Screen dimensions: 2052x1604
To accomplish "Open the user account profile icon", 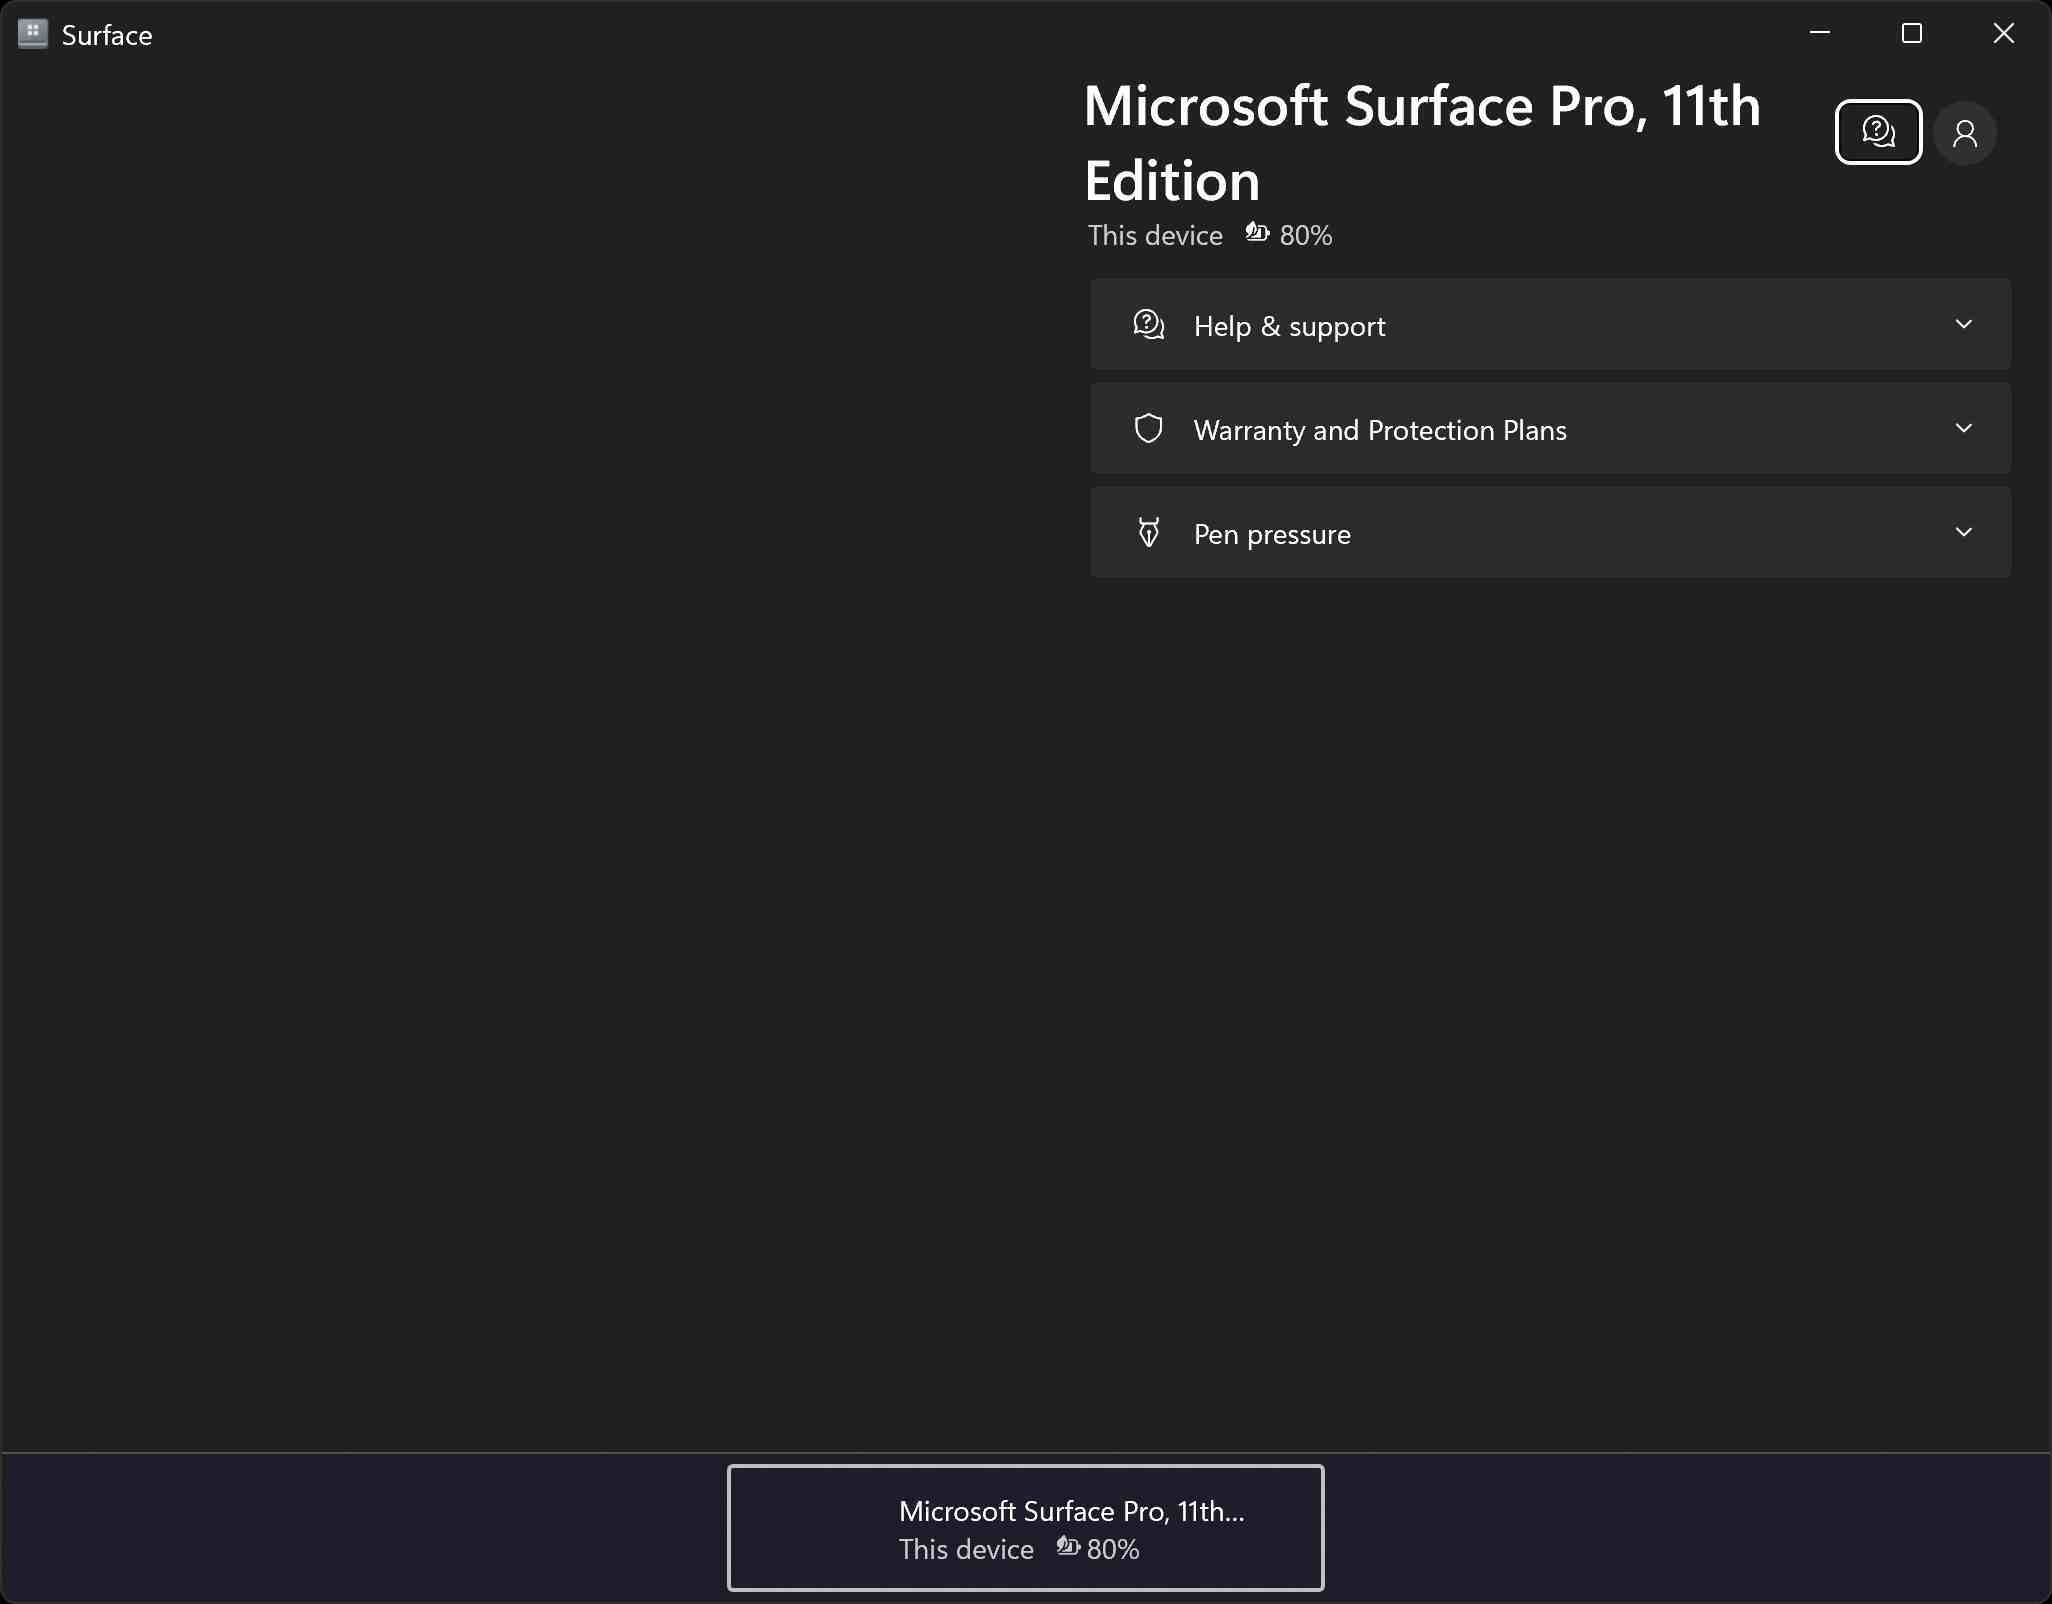I will point(1965,132).
